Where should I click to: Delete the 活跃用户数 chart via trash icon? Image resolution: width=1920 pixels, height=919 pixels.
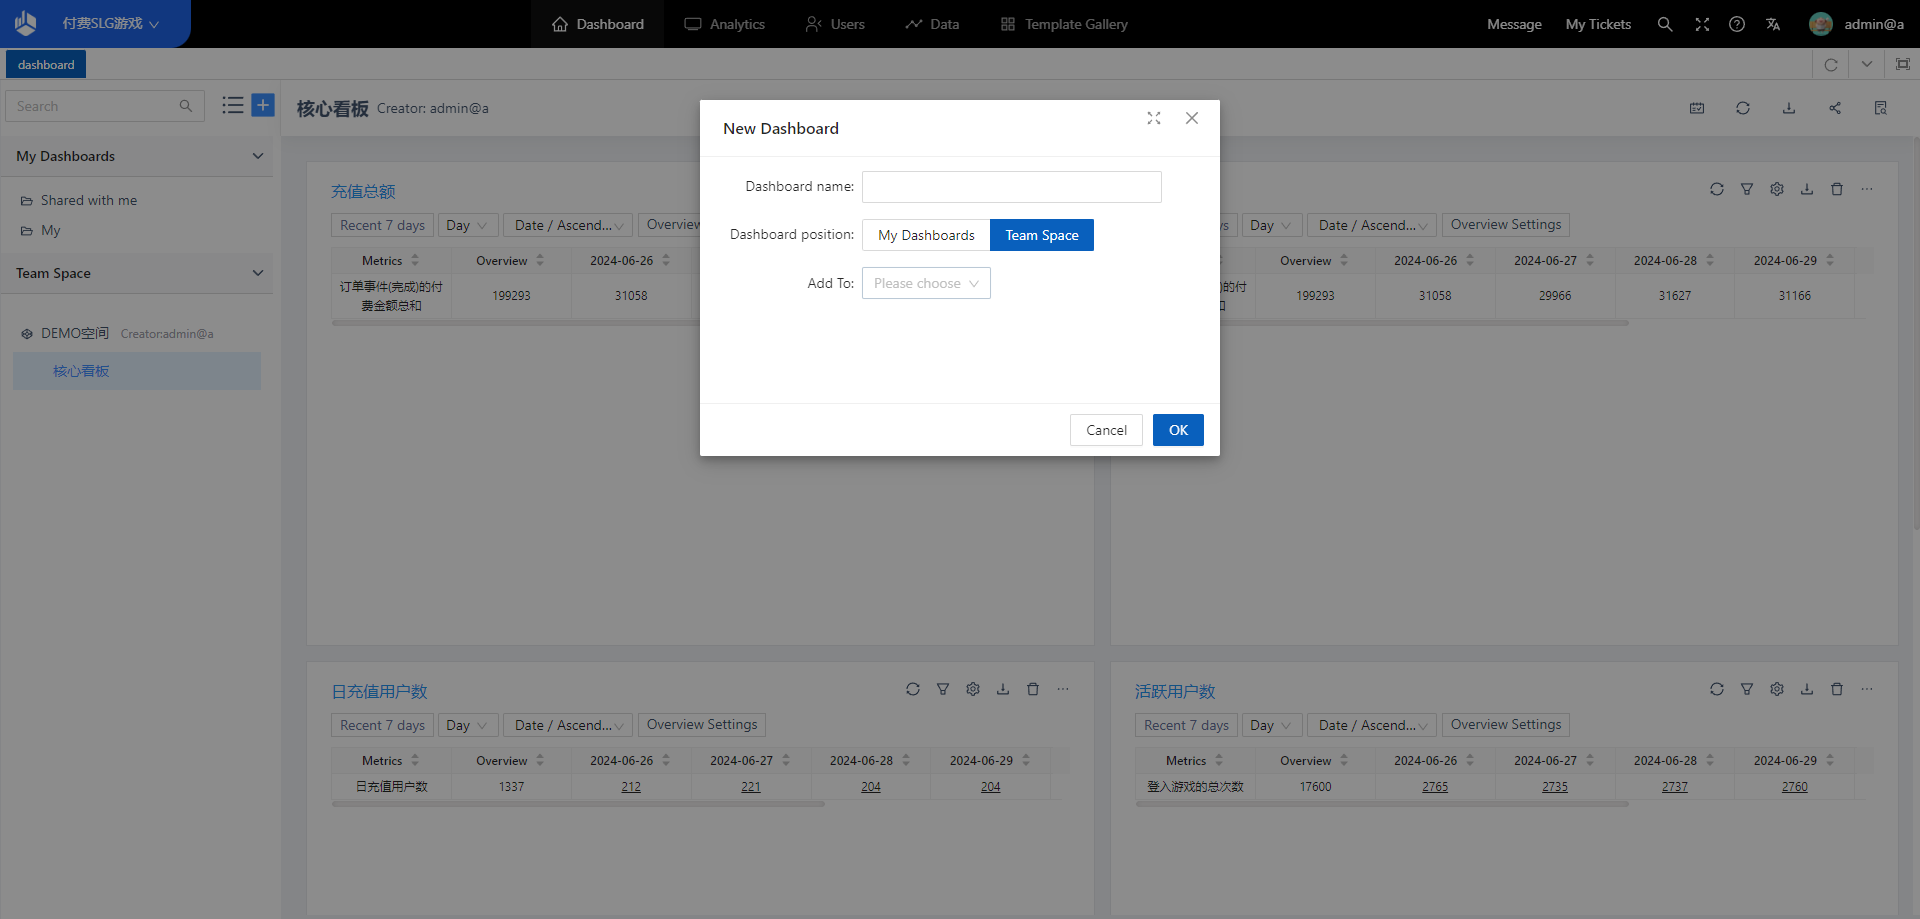tap(1837, 689)
